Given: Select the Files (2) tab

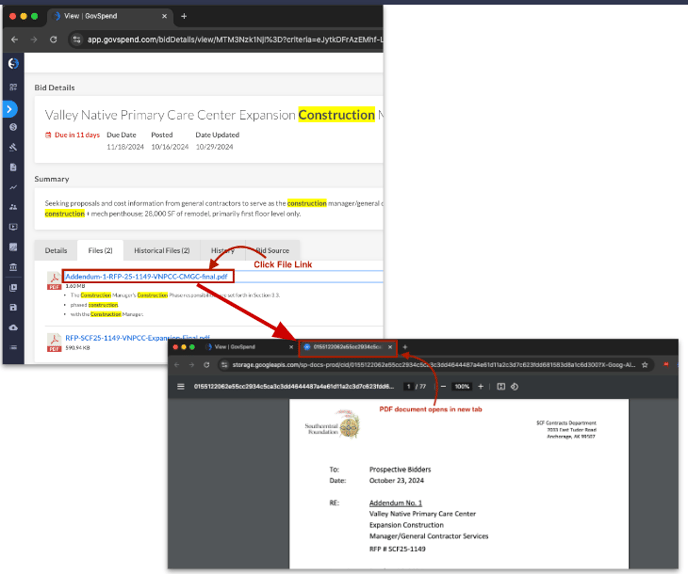Looking at the screenshot, I should tap(100, 251).
